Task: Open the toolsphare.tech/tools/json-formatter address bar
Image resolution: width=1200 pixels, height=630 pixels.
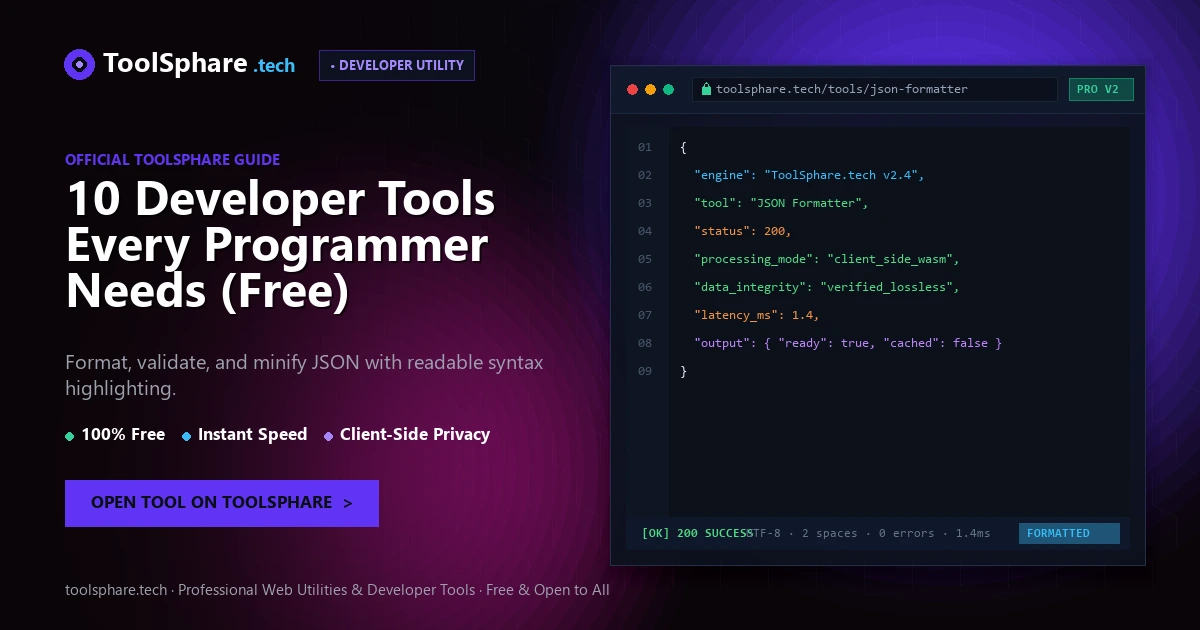Action: pos(874,89)
